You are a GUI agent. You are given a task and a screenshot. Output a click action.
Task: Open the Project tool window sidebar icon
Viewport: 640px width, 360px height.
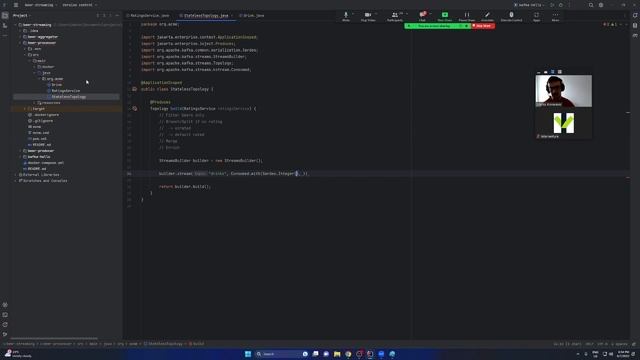5,16
